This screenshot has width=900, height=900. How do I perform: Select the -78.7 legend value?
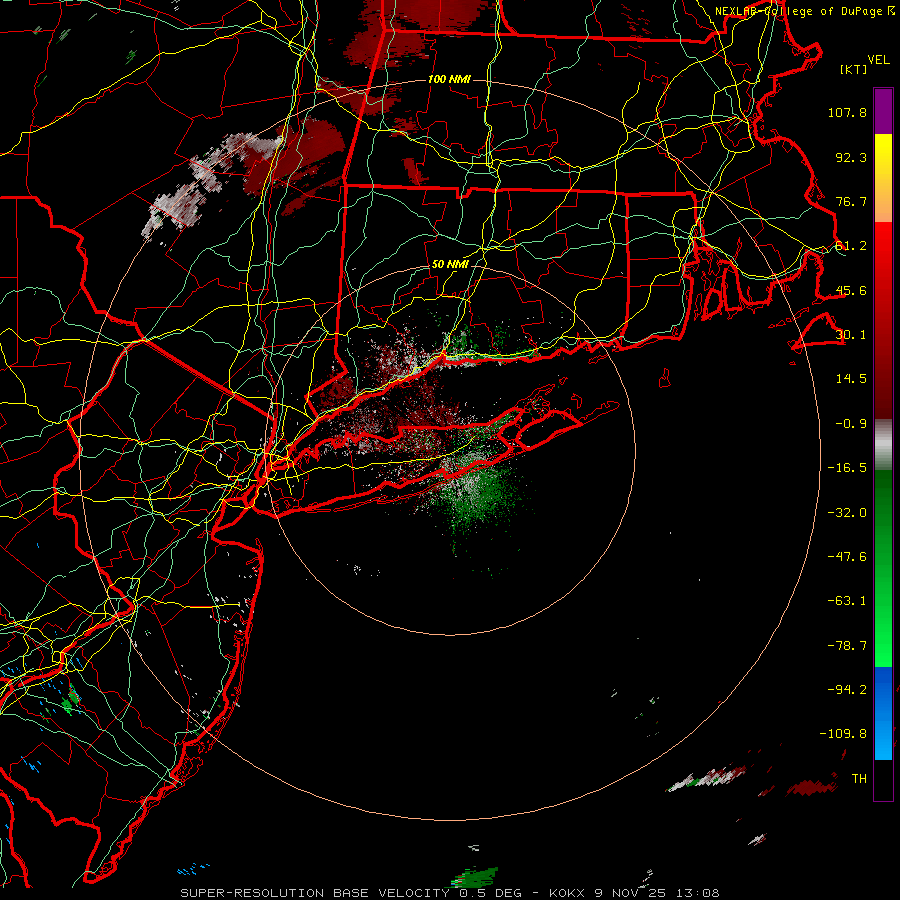[x=847, y=646]
